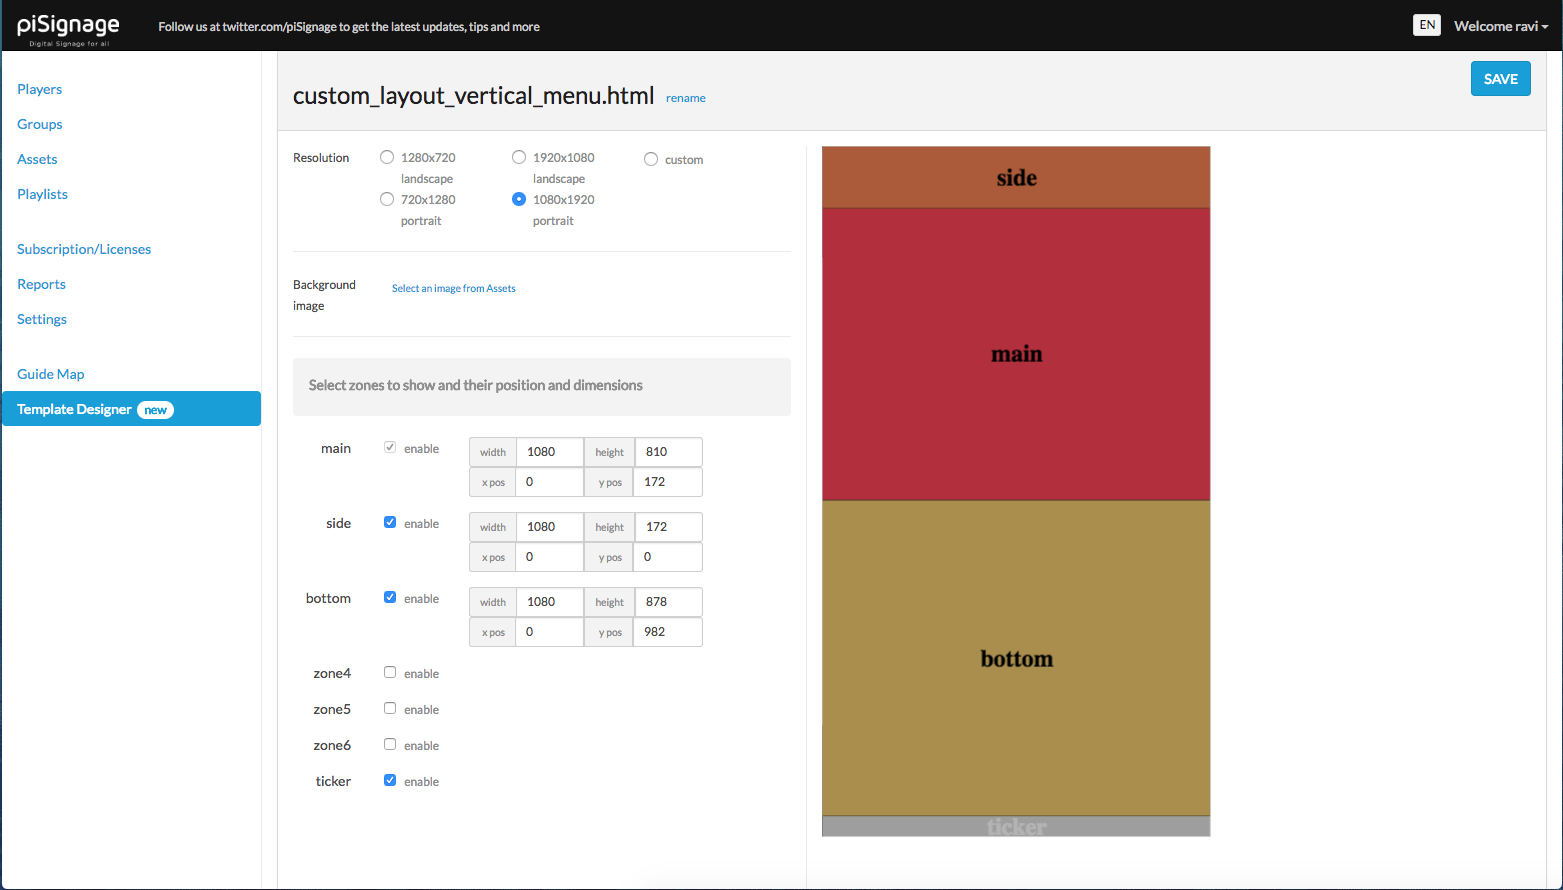Click the file name custom_layout_vertical_menu.html
The height and width of the screenshot is (890, 1563).
coord(473,96)
